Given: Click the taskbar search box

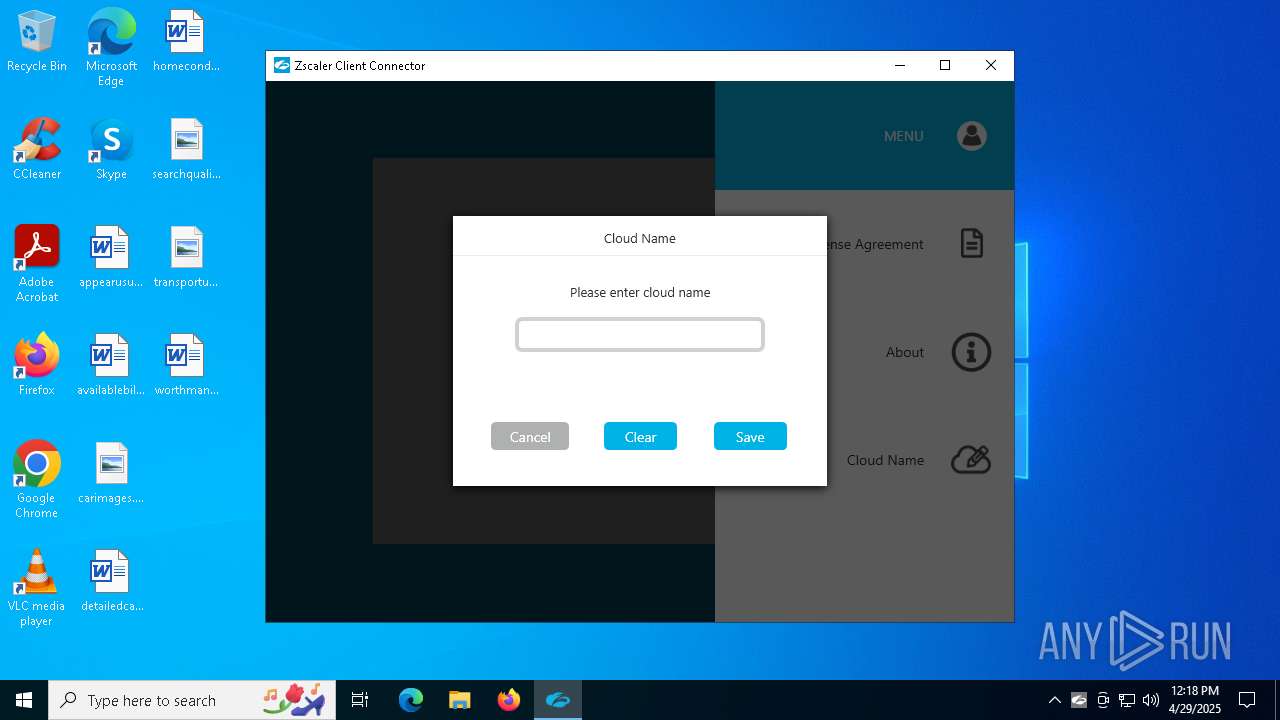Looking at the screenshot, I should [193, 700].
